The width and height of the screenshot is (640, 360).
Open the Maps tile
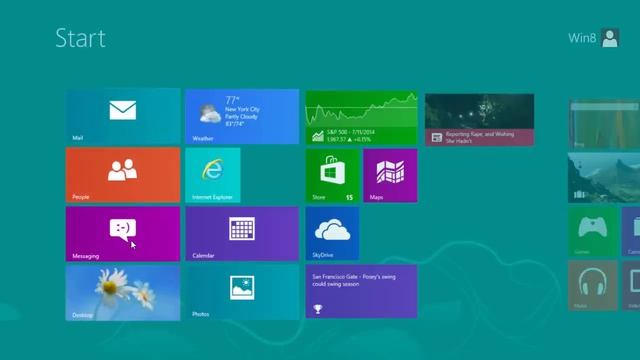pos(390,176)
